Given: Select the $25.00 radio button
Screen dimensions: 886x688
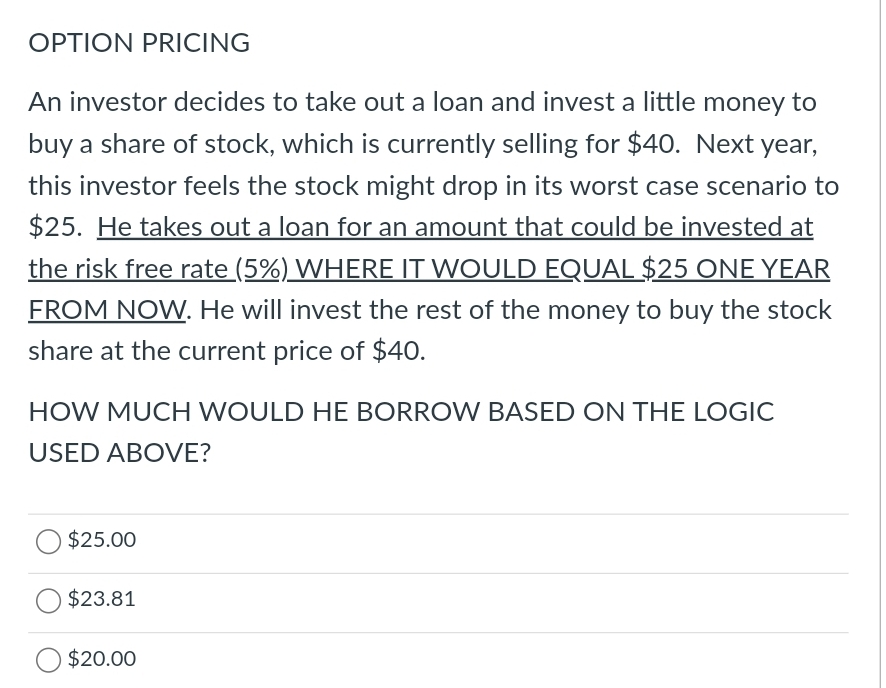Looking at the screenshot, I should click(48, 541).
